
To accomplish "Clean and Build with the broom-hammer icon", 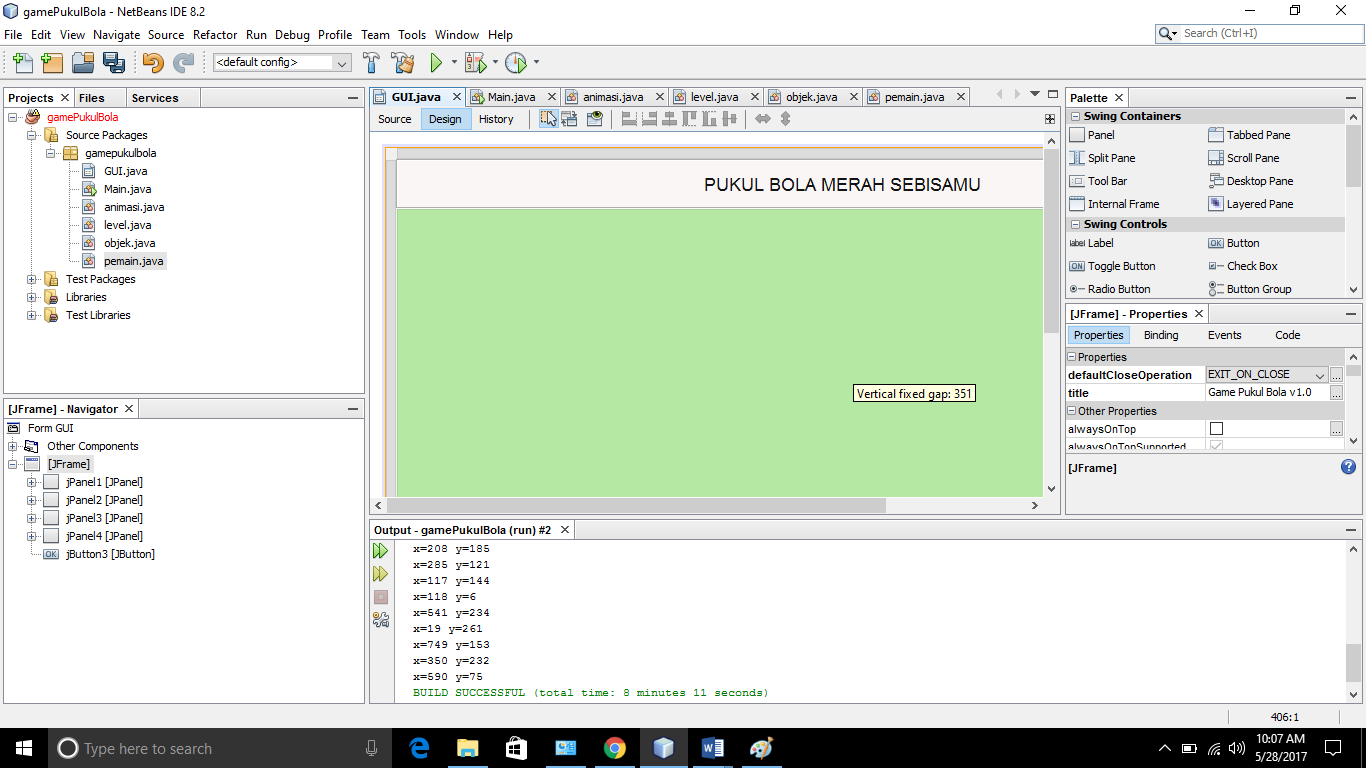I will (x=403, y=62).
